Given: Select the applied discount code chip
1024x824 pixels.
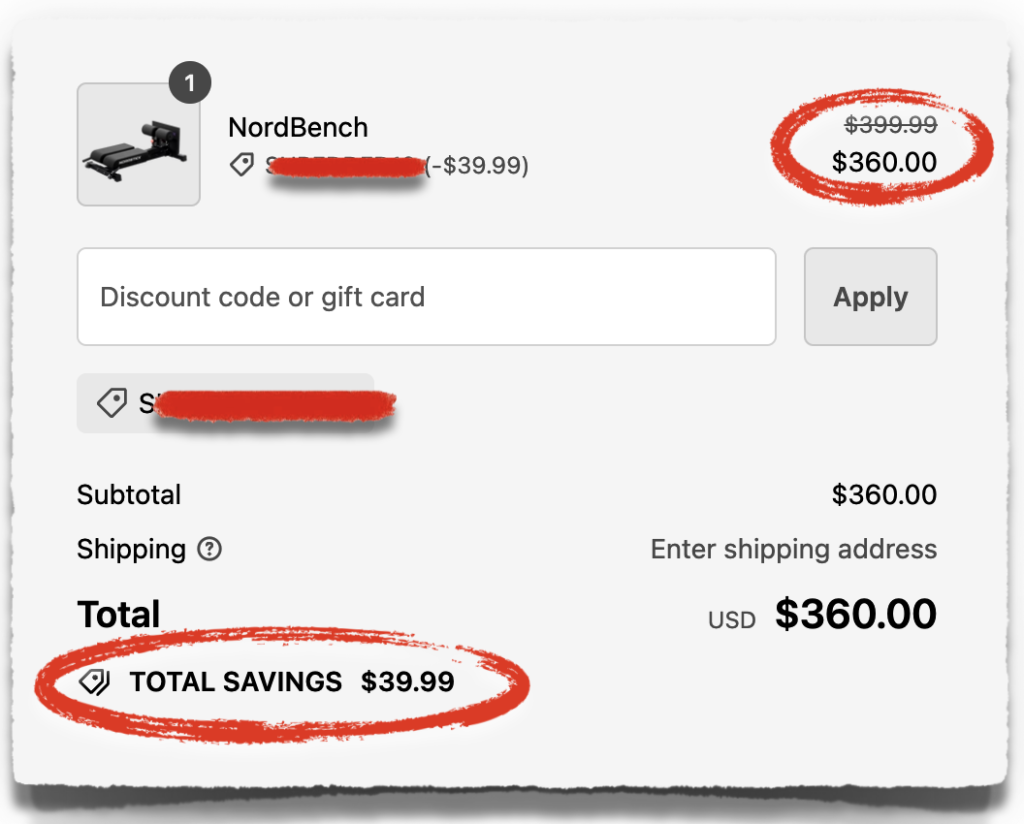Looking at the screenshot, I should 225,403.
